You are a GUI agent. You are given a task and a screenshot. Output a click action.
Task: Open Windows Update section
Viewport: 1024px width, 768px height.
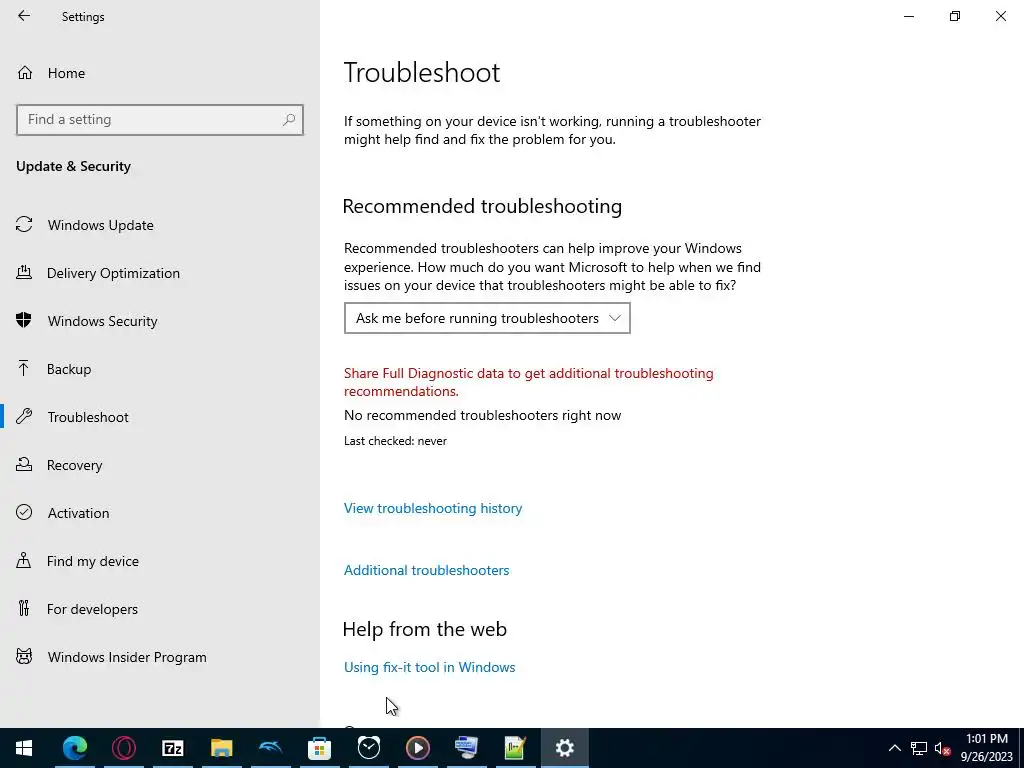point(160,225)
